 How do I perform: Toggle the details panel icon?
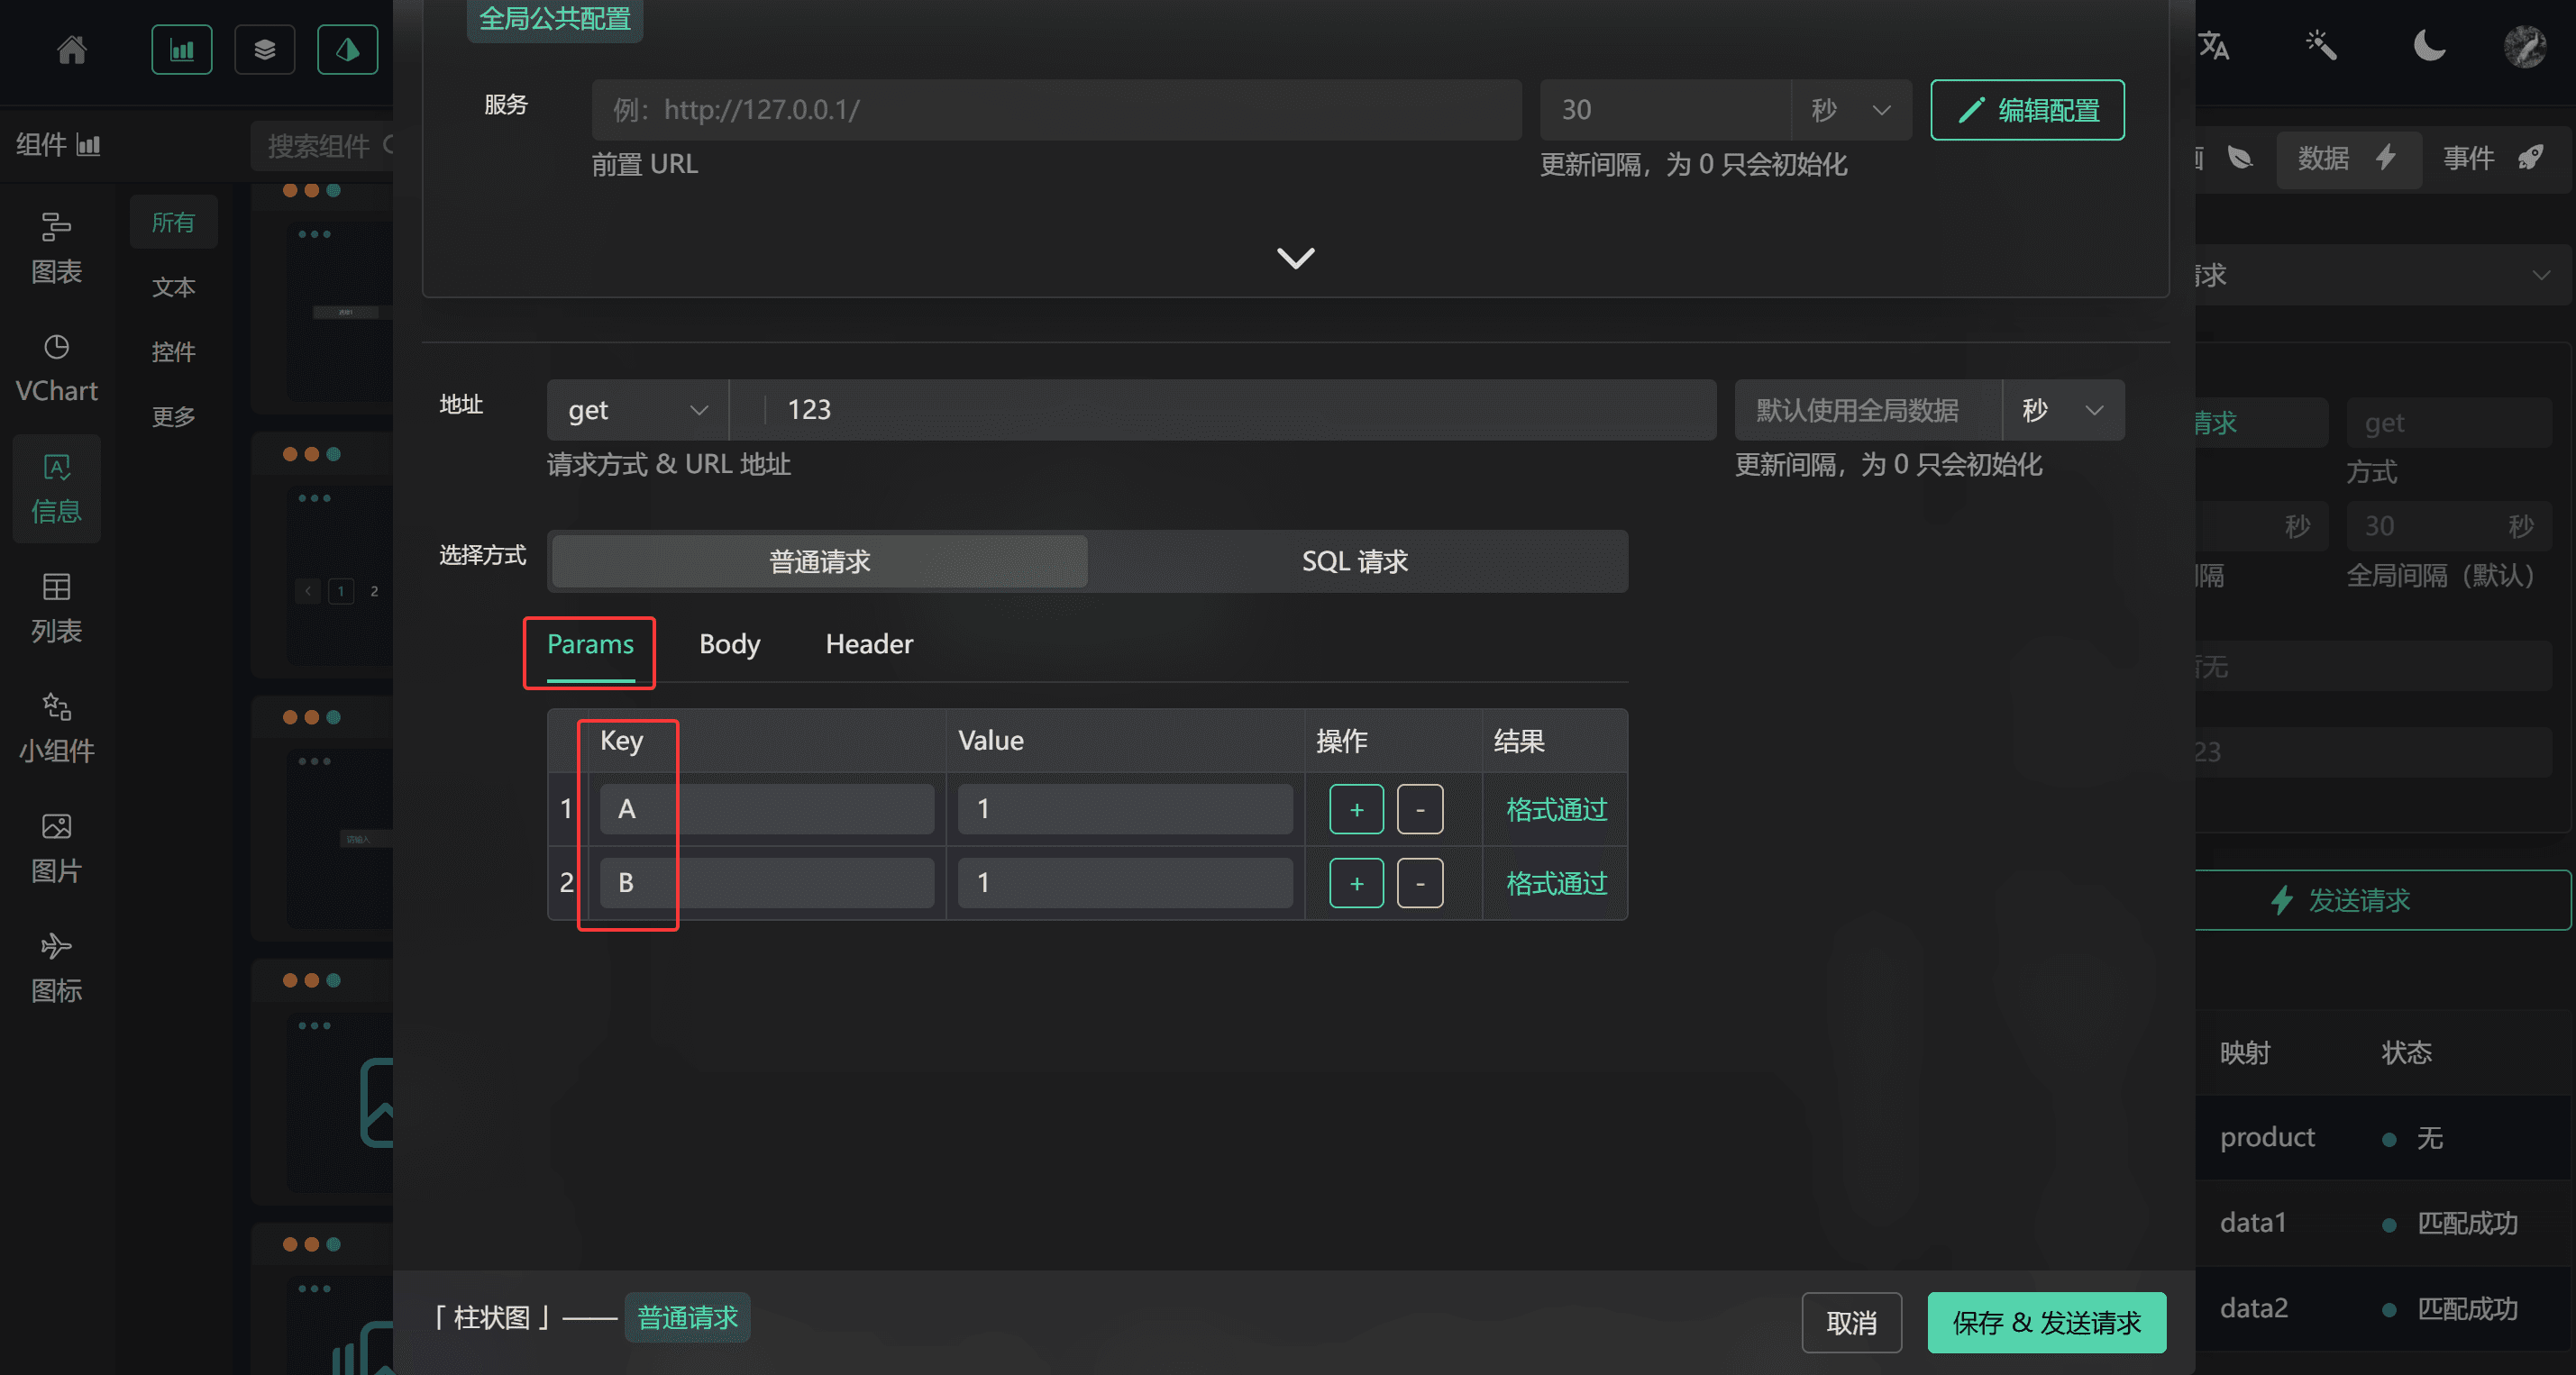click(x=347, y=49)
